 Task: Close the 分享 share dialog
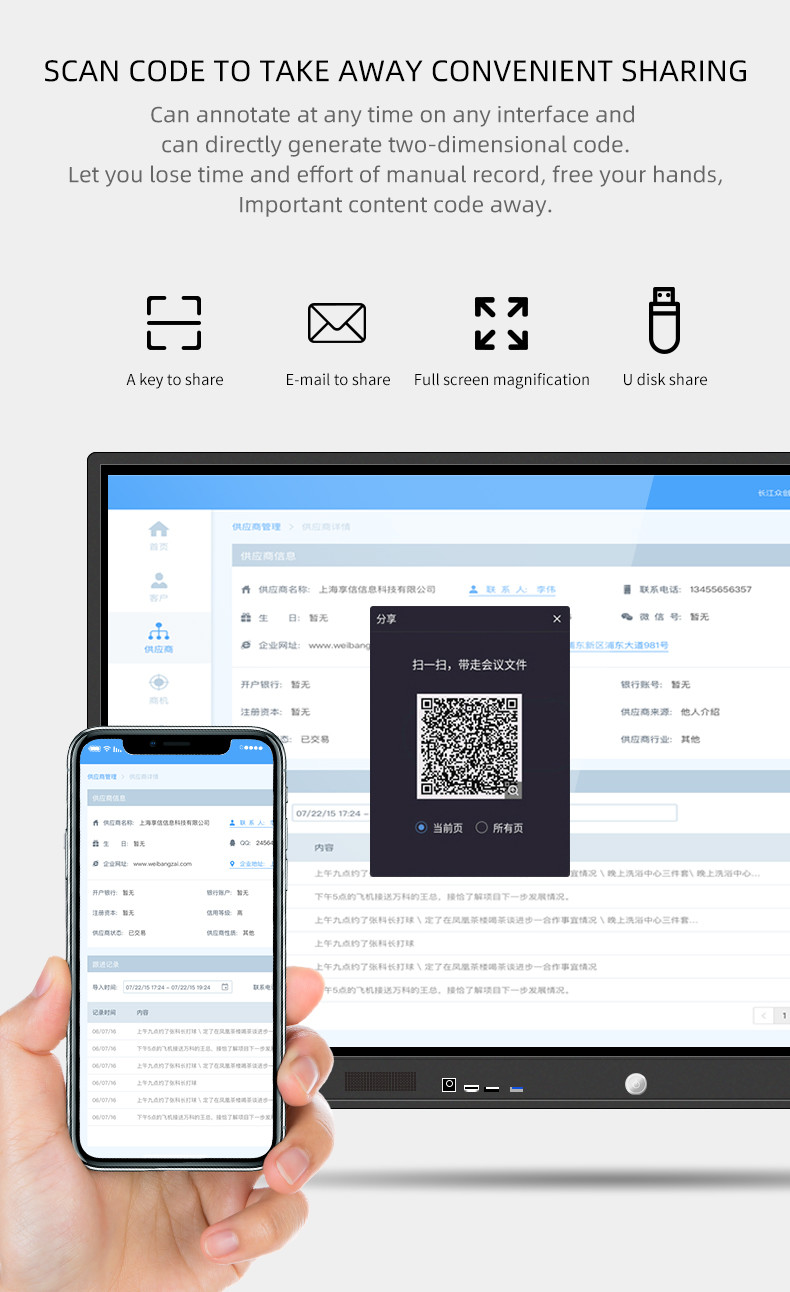(x=557, y=619)
